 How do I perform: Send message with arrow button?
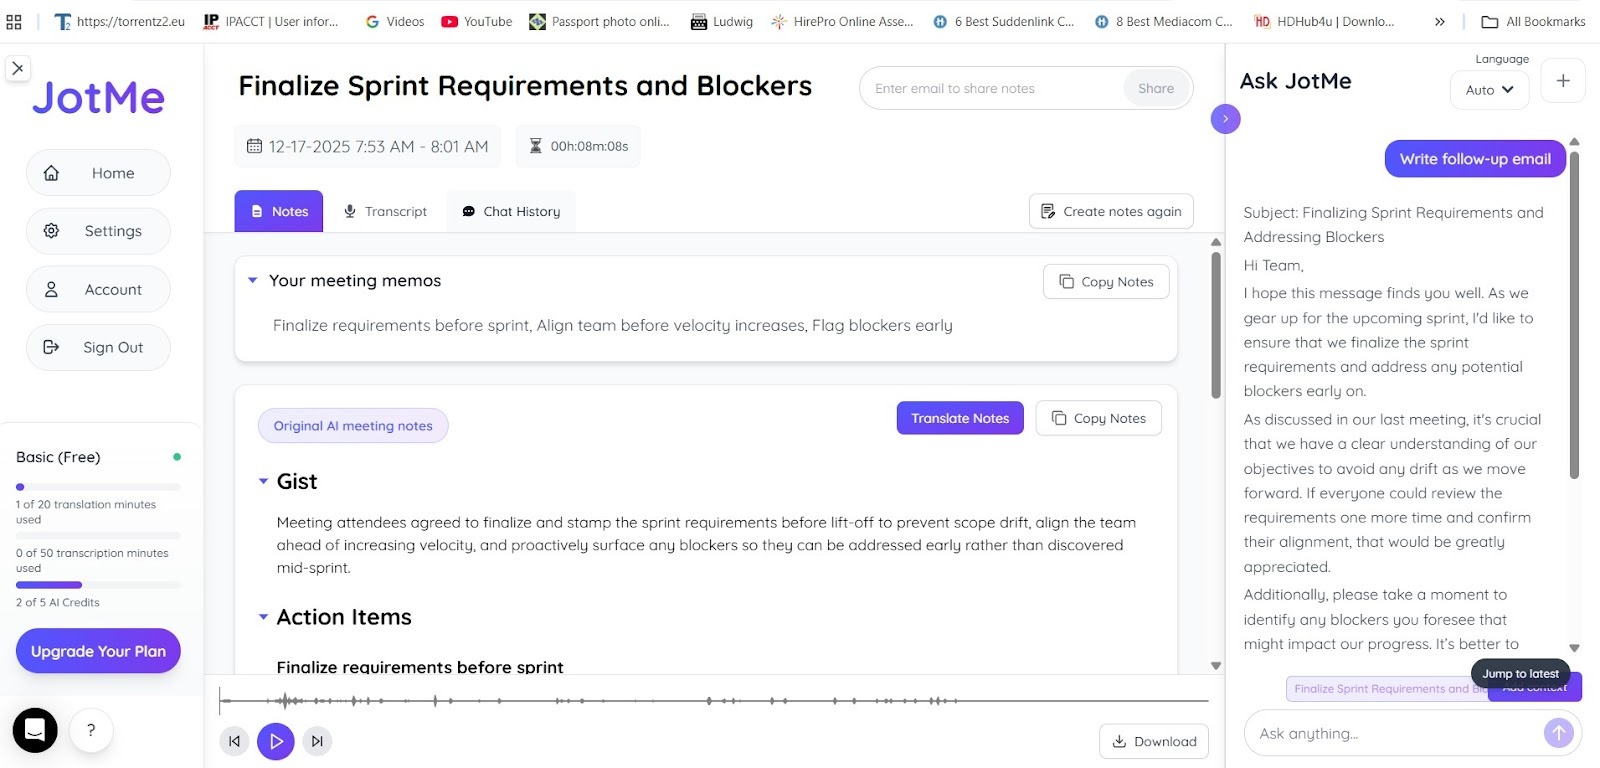coord(1558,733)
